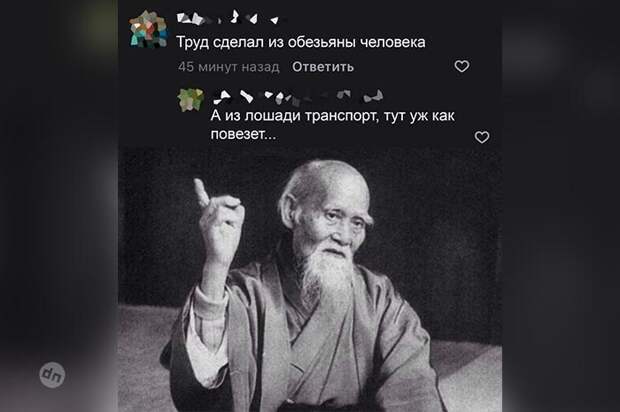Select the text 'Труд сделал из обезьяны человека'

click(x=301, y=42)
